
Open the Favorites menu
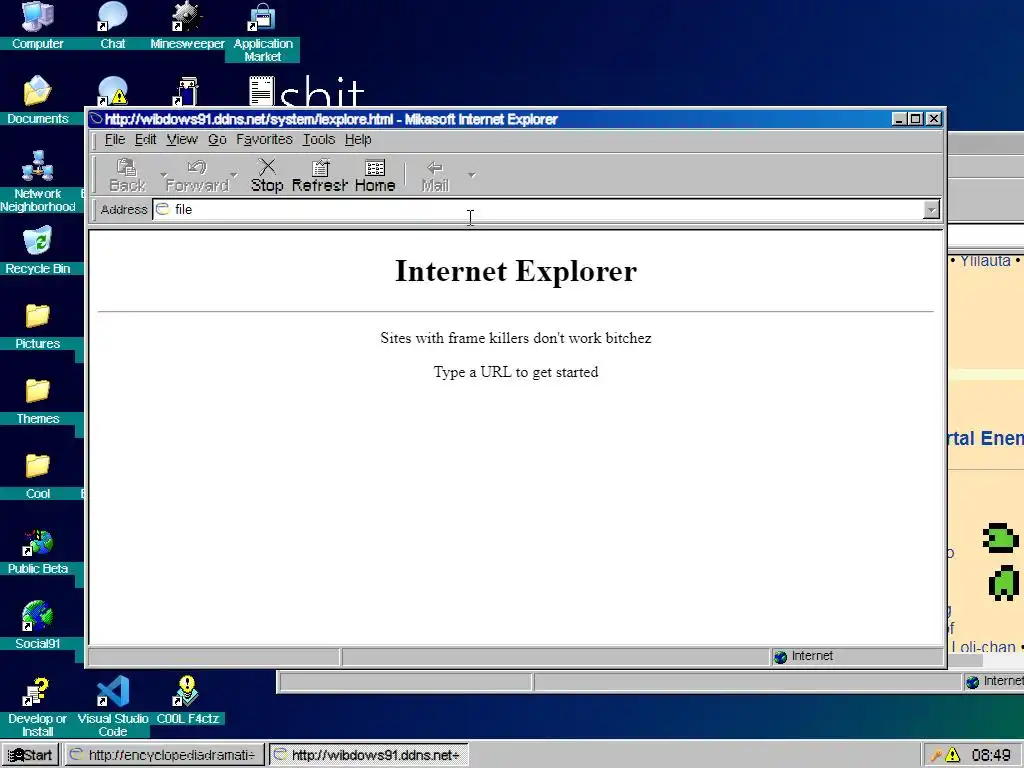pyautogui.click(x=264, y=139)
